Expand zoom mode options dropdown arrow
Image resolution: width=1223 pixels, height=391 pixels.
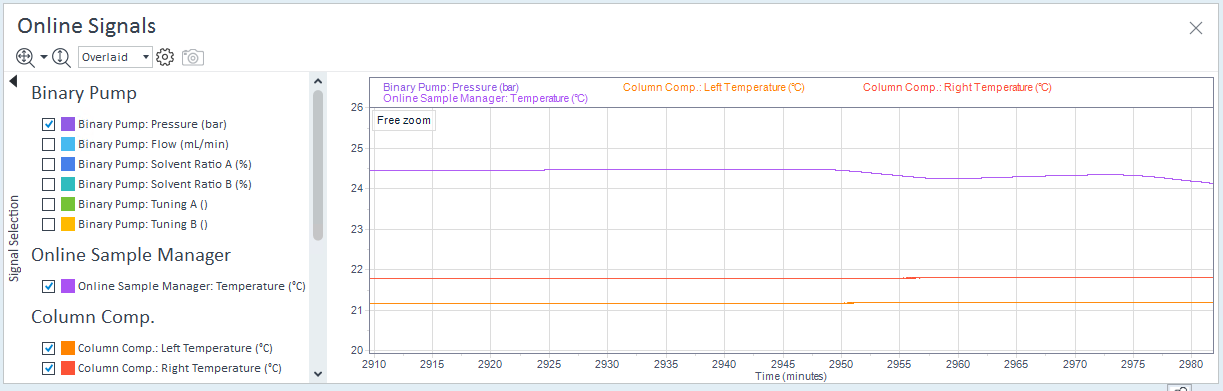click(44, 57)
